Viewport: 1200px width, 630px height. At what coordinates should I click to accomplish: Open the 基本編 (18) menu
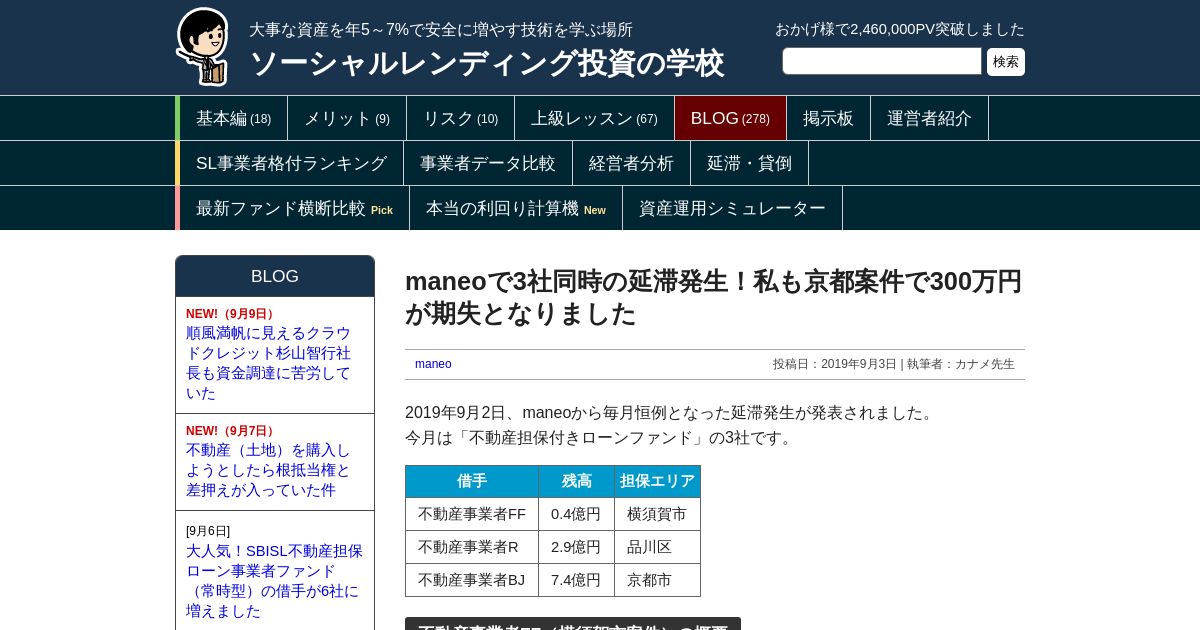(x=233, y=118)
